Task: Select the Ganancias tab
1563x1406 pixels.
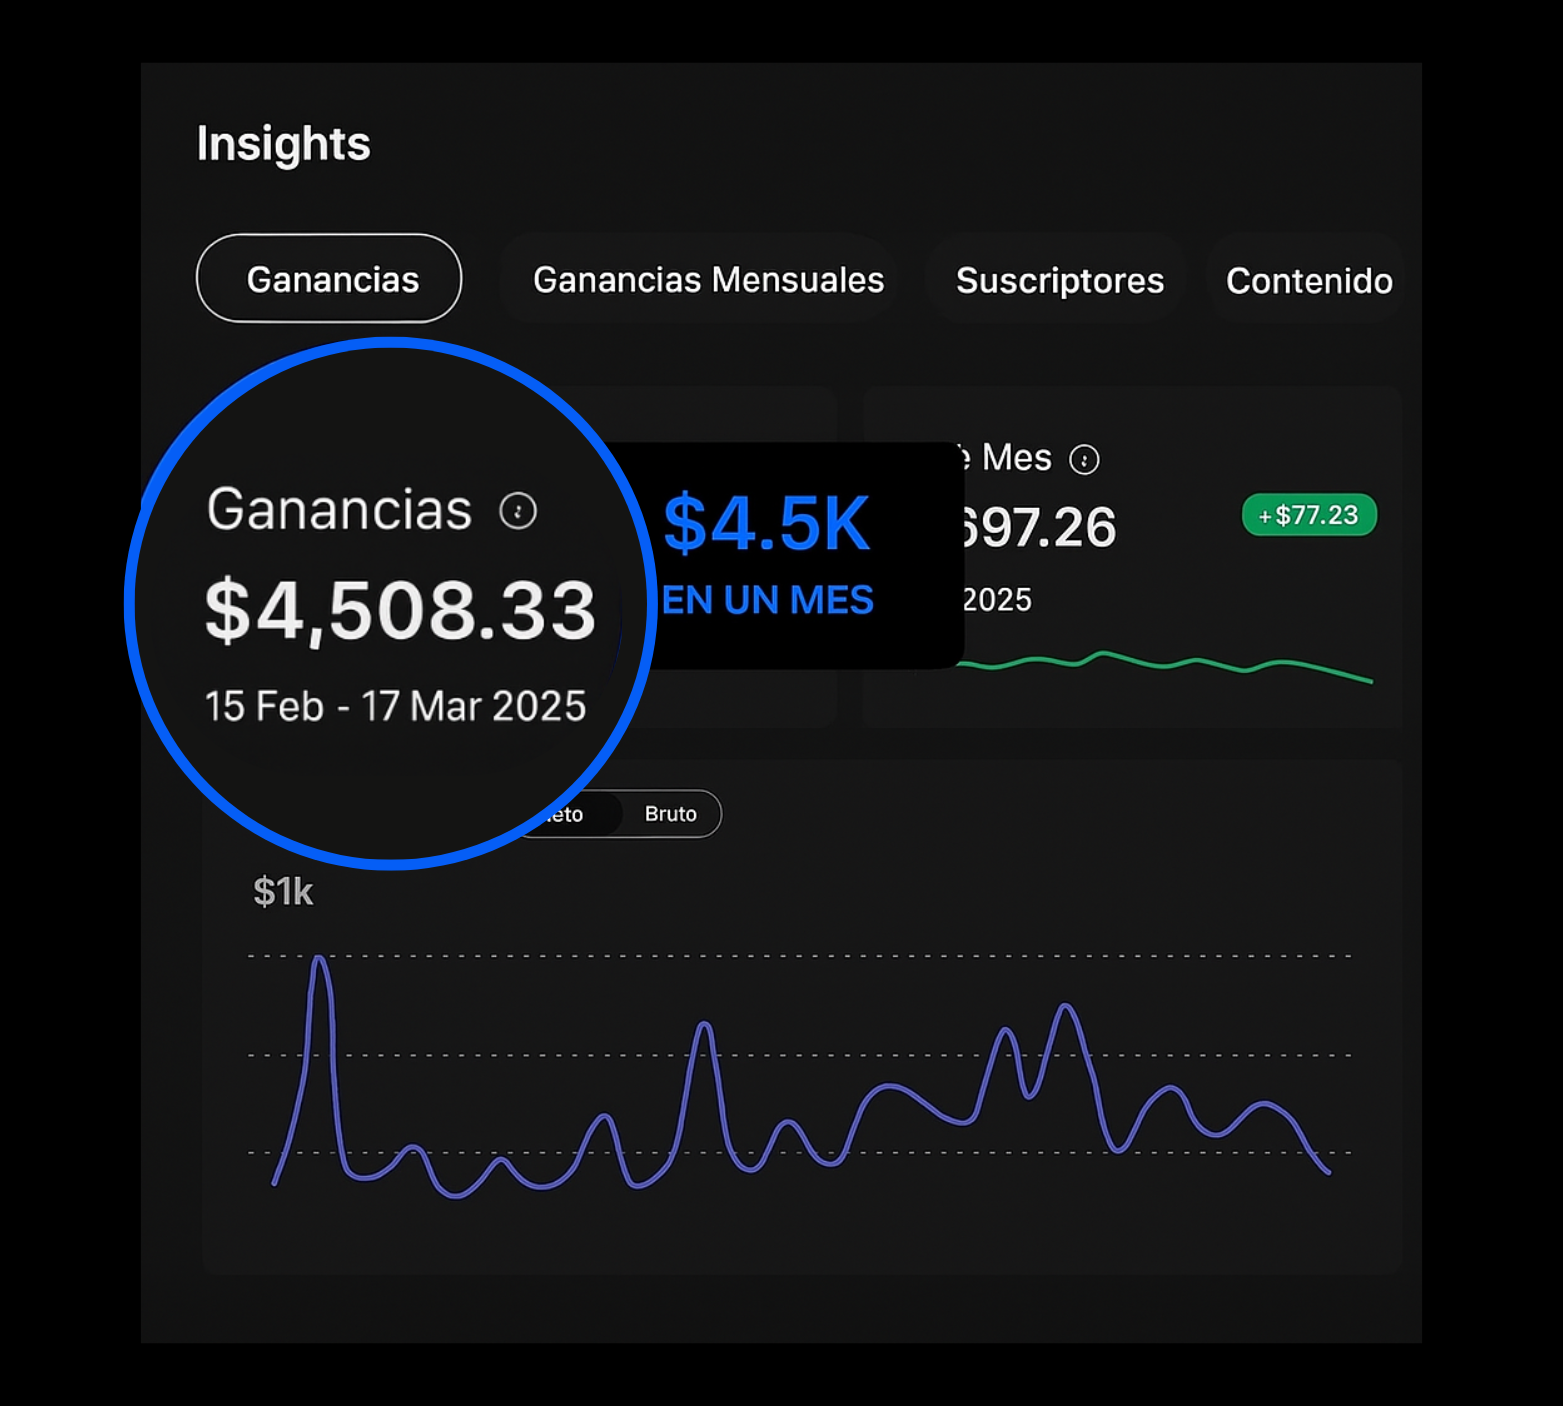Action: (x=329, y=279)
